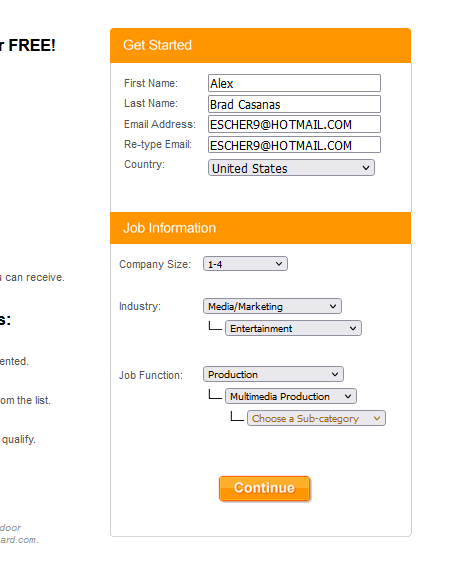Open the Multimedia Production dropdown
The image size is (458, 579).
pos(291,396)
